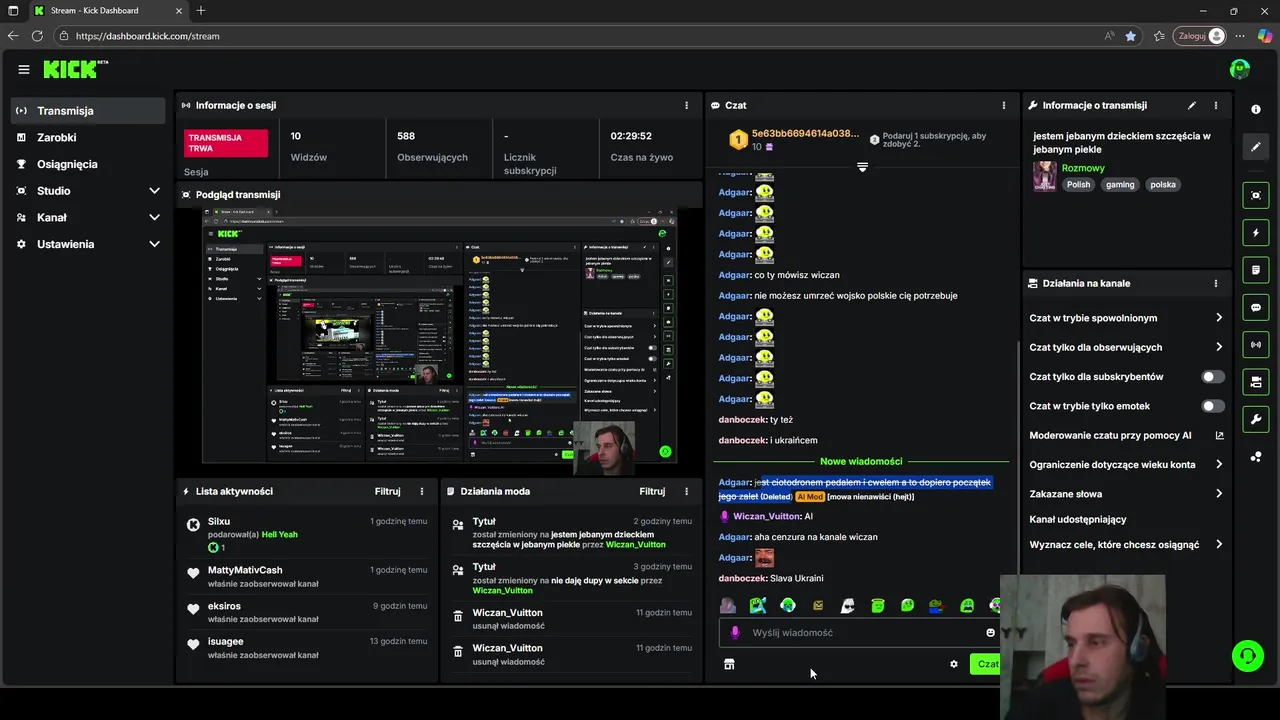This screenshot has width=1280, height=720.
Task: Click the broadcast signal icon in the right rail
Action: click(1256, 345)
